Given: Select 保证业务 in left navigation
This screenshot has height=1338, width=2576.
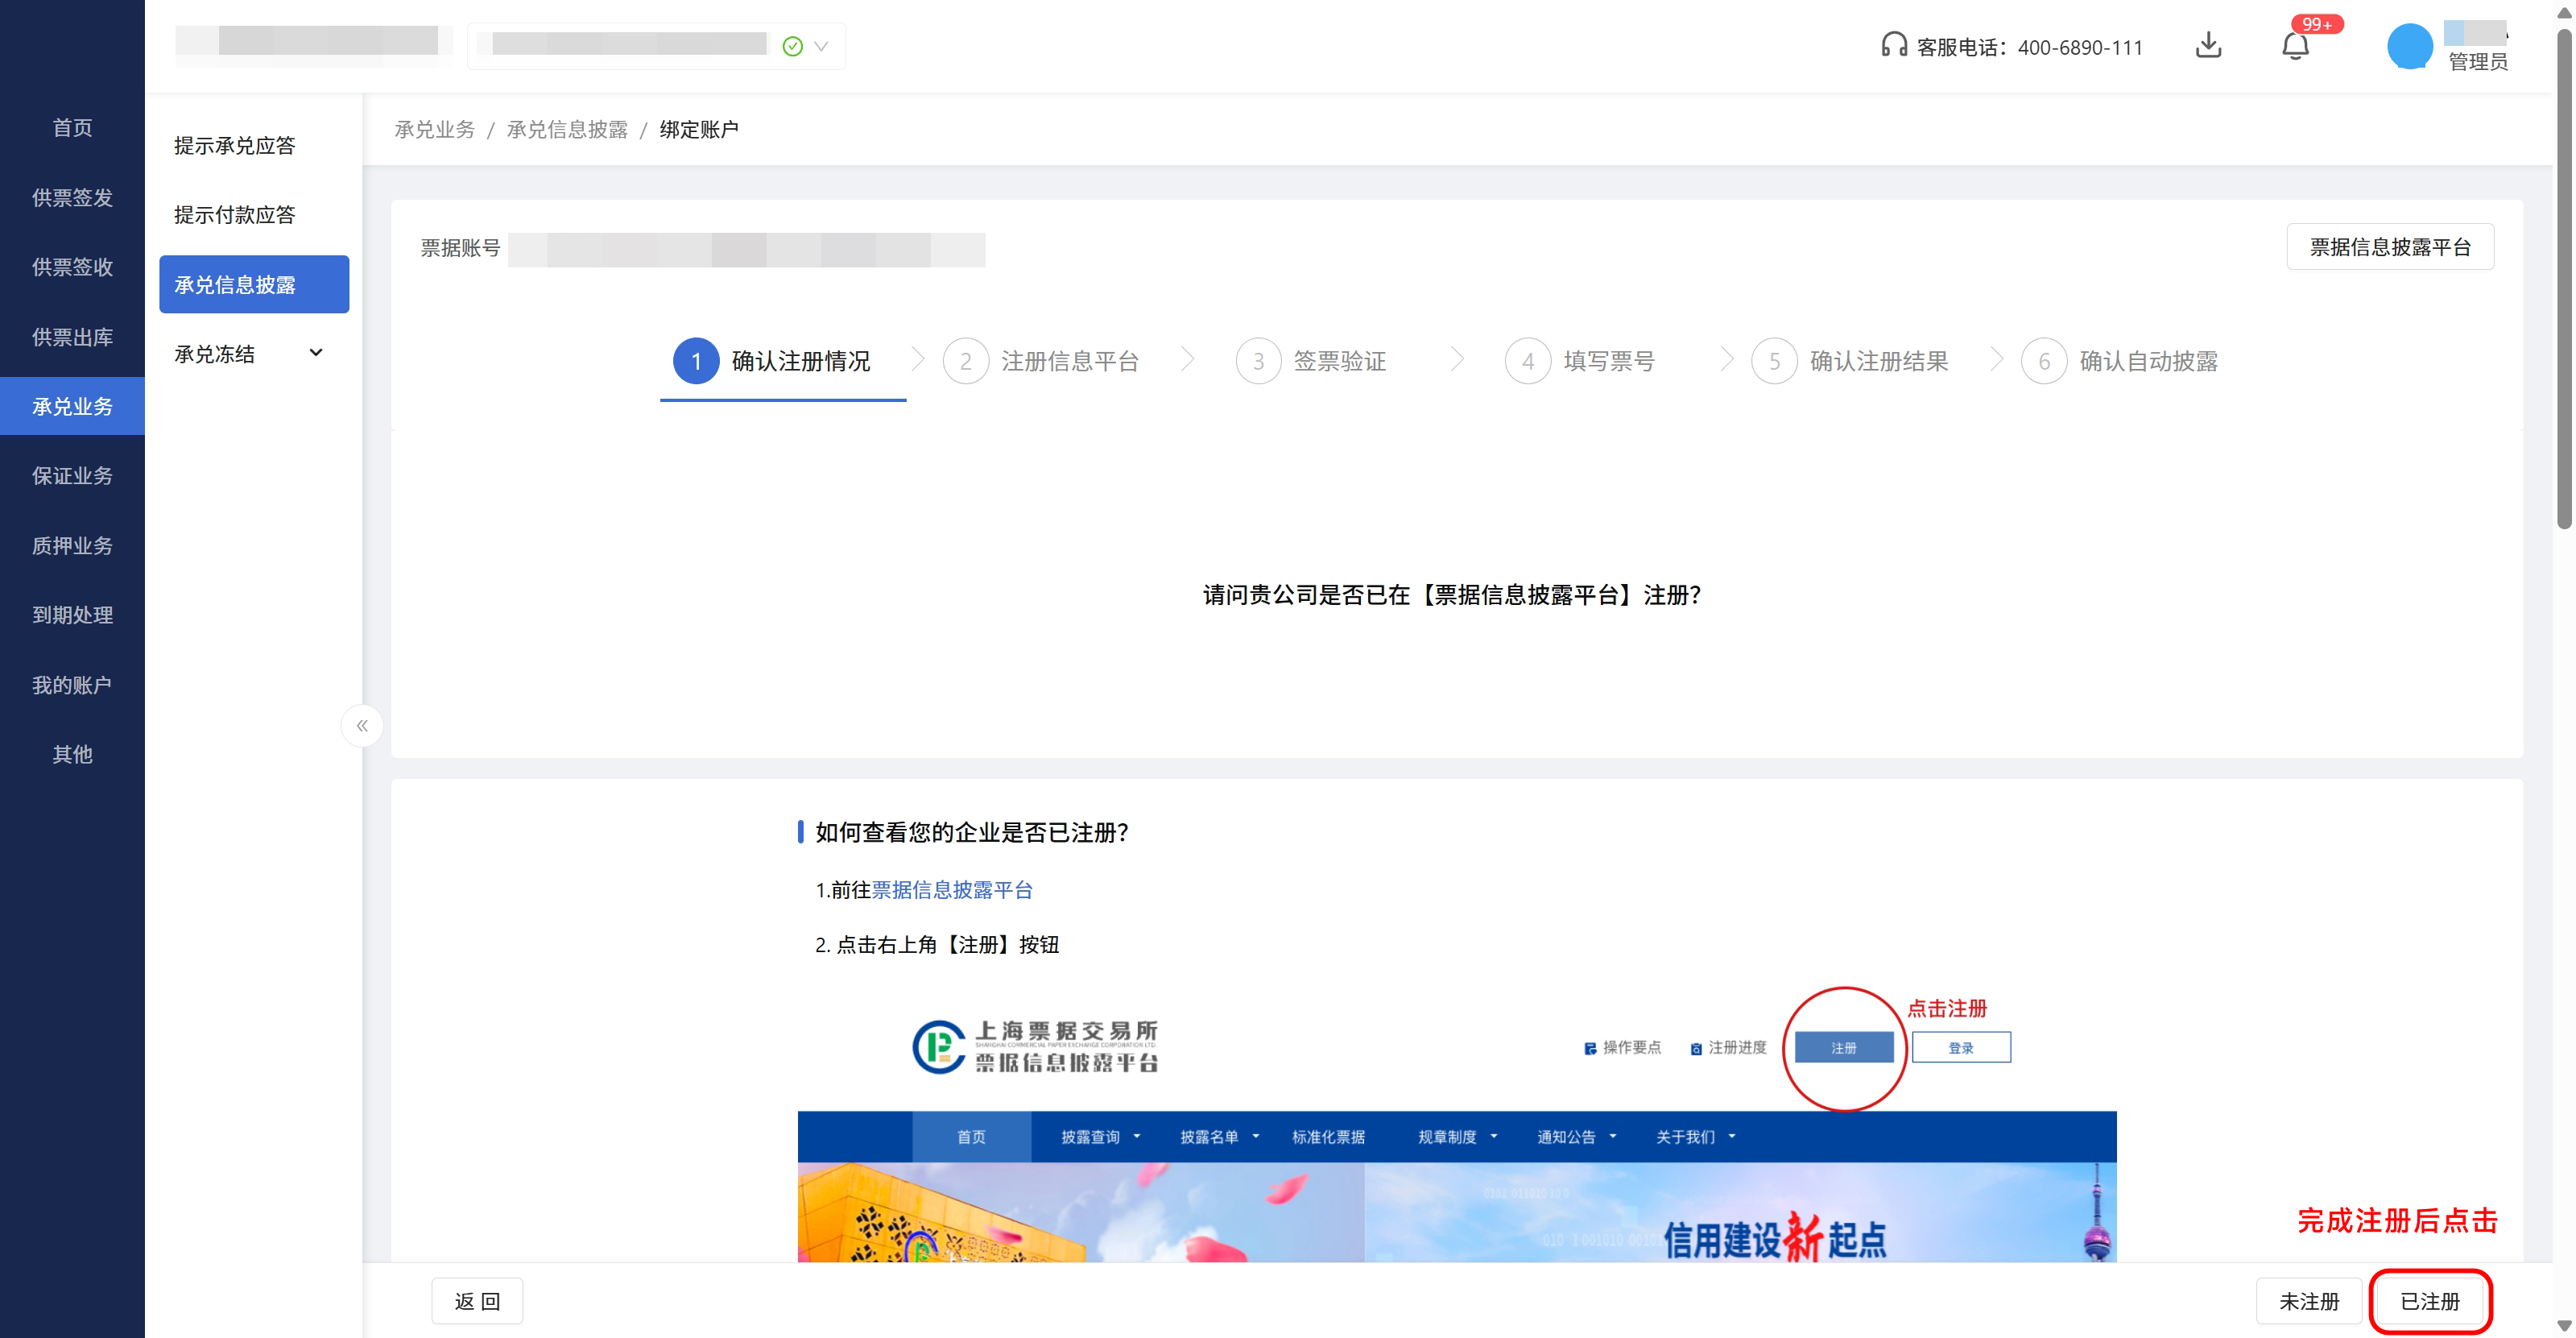Looking at the screenshot, I should click(x=72, y=476).
